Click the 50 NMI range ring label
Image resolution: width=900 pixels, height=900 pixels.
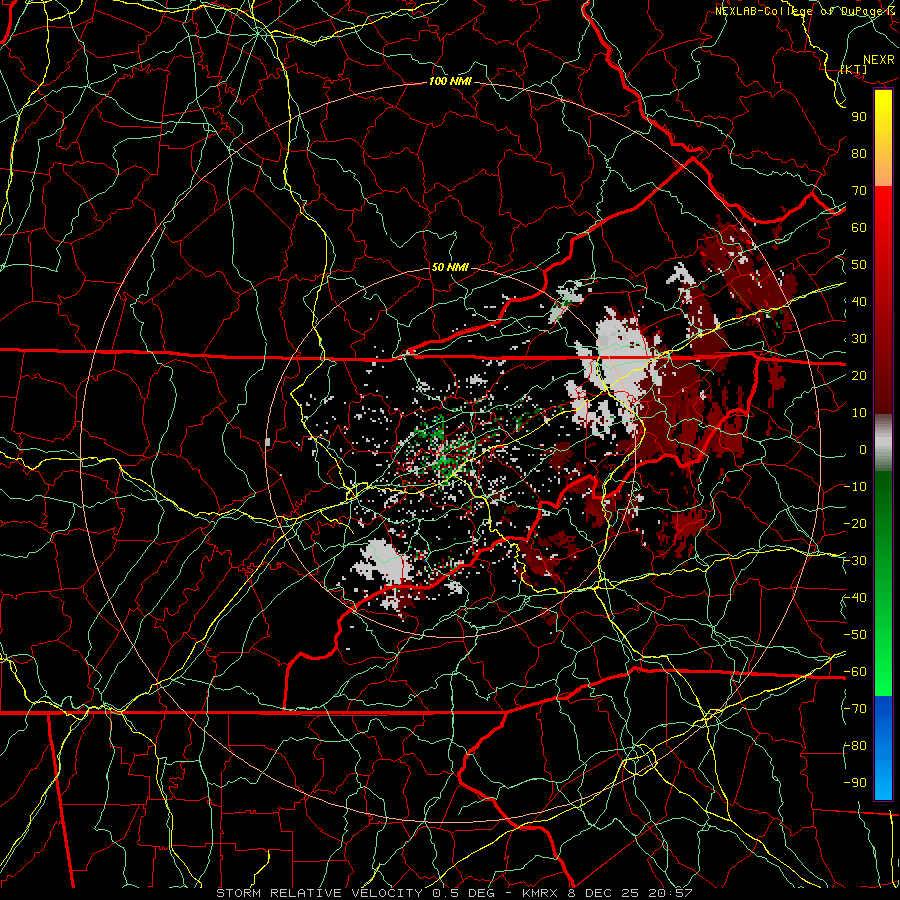pyautogui.click(x=450, y=267)
